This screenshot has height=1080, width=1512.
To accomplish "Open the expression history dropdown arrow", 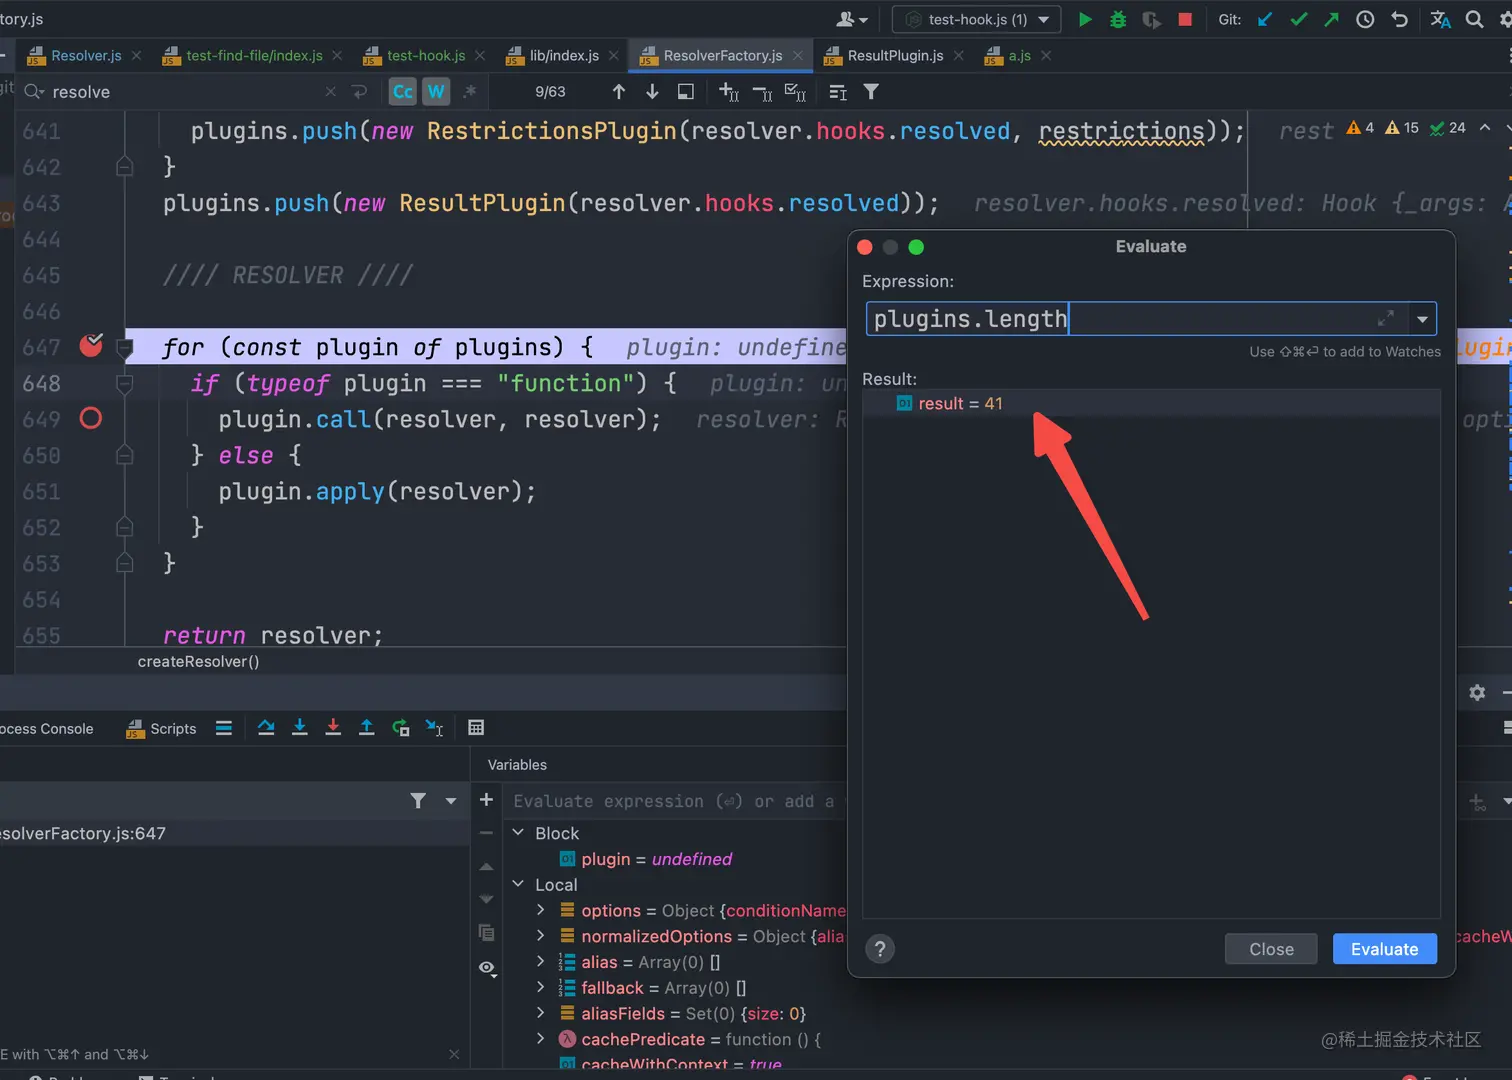I will (x=1422, y=319).
